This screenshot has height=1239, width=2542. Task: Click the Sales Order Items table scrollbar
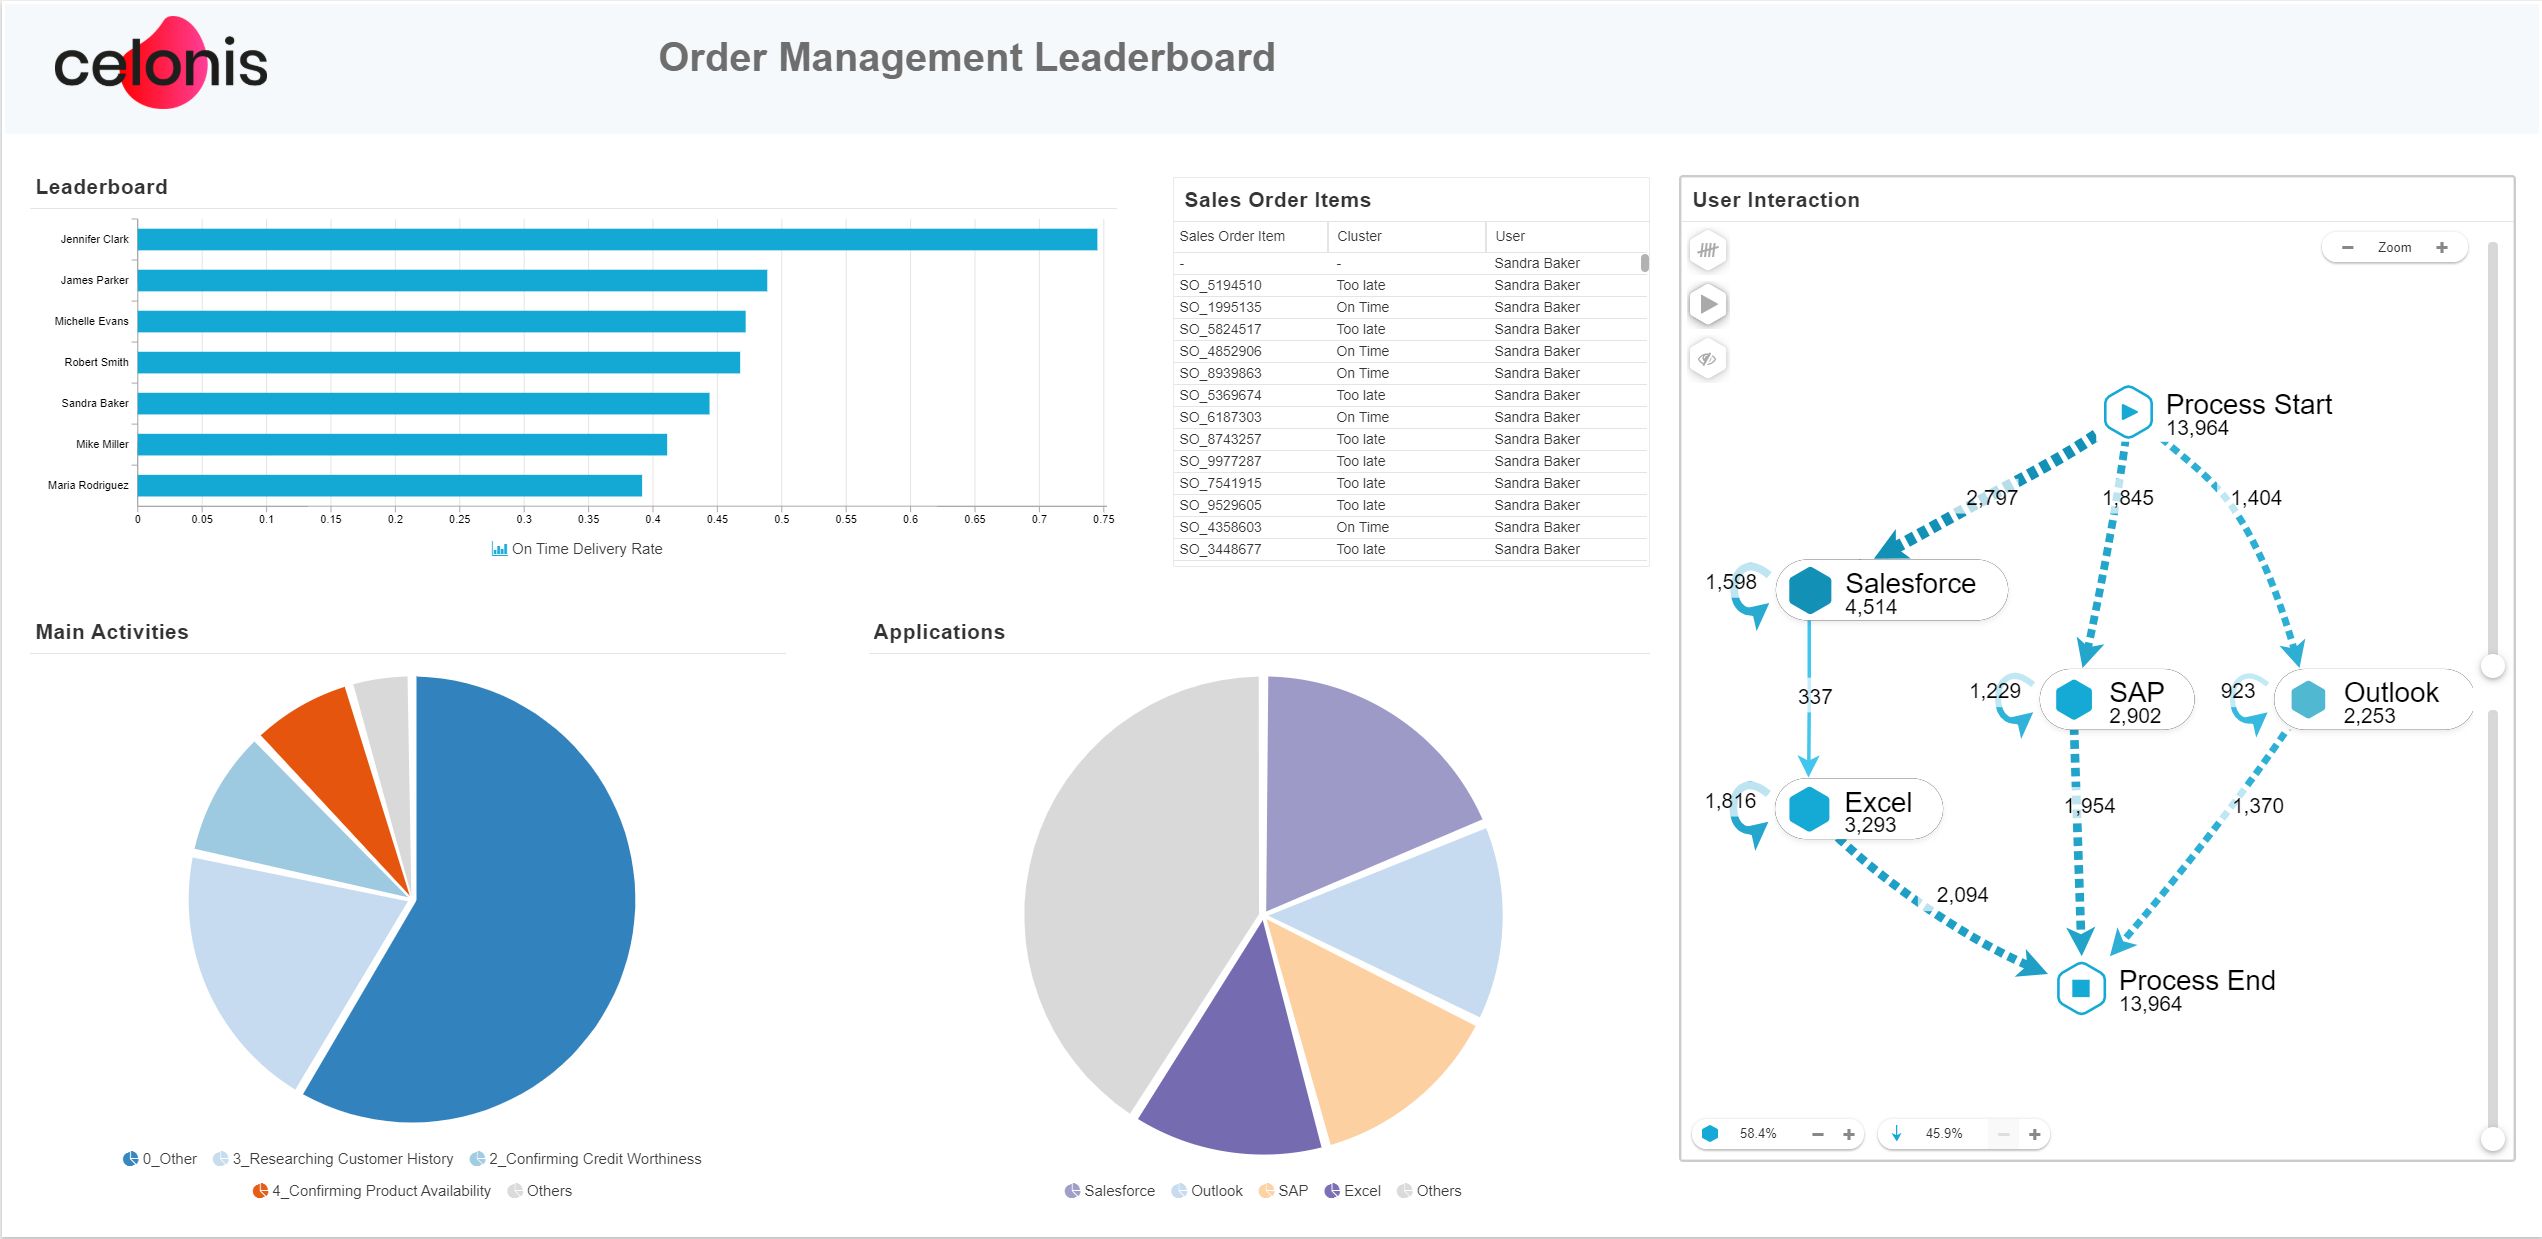1644,263
